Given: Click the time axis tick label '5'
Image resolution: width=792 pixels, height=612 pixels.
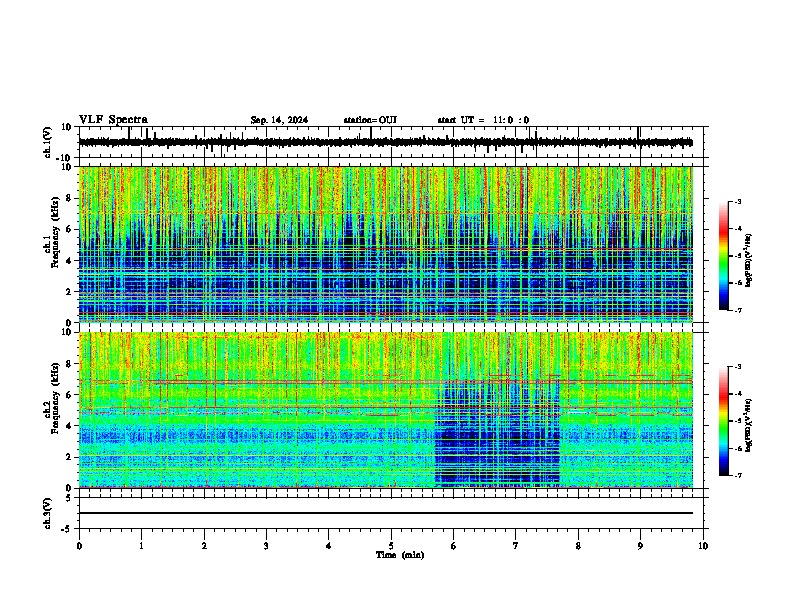Looking at the screenshot, I should point(391,546).
